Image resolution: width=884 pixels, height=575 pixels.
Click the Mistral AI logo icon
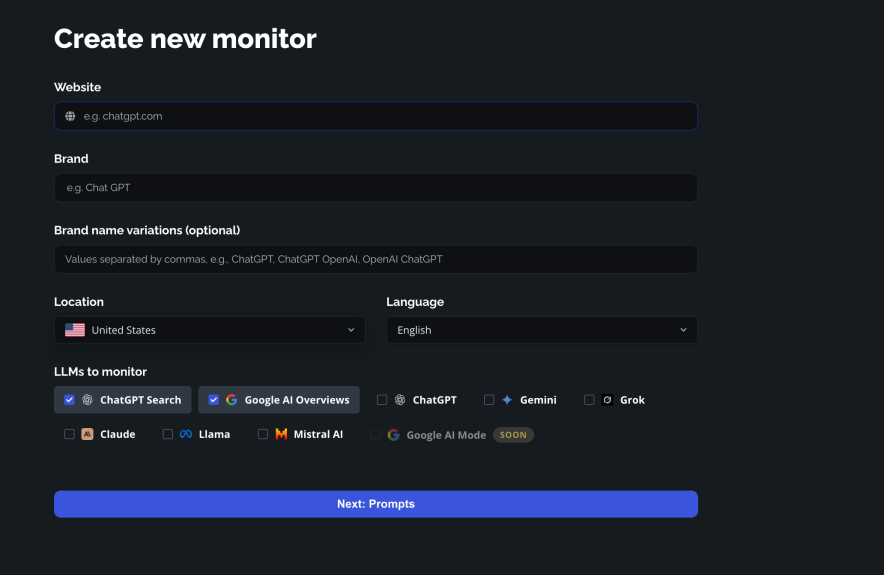pyautogui.click(x=281, y=434)
